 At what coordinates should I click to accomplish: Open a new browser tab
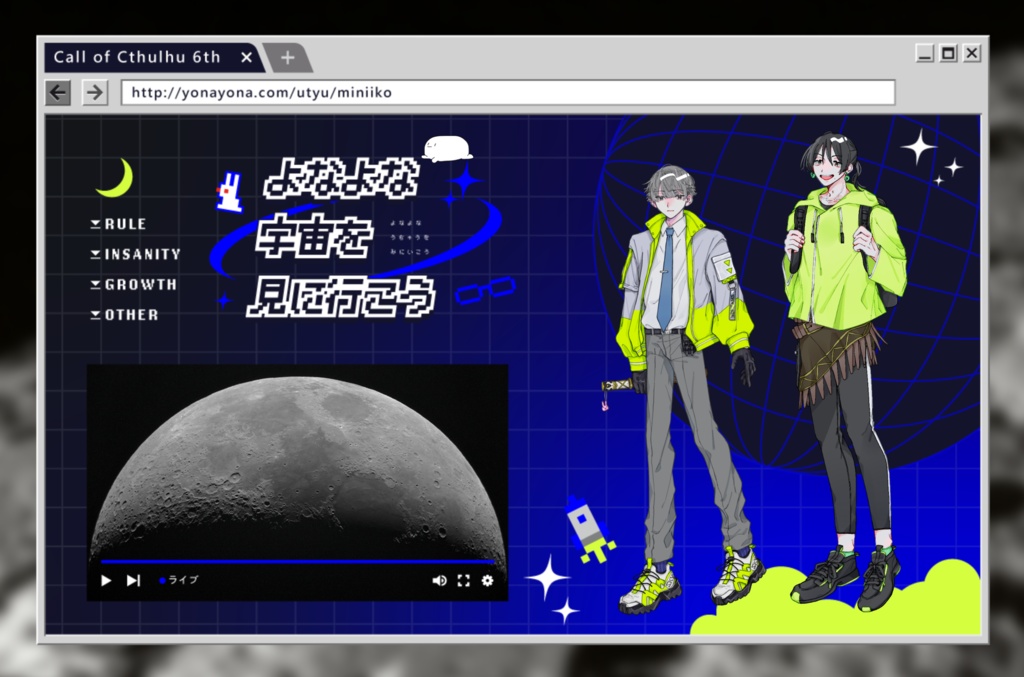point(287,57)
